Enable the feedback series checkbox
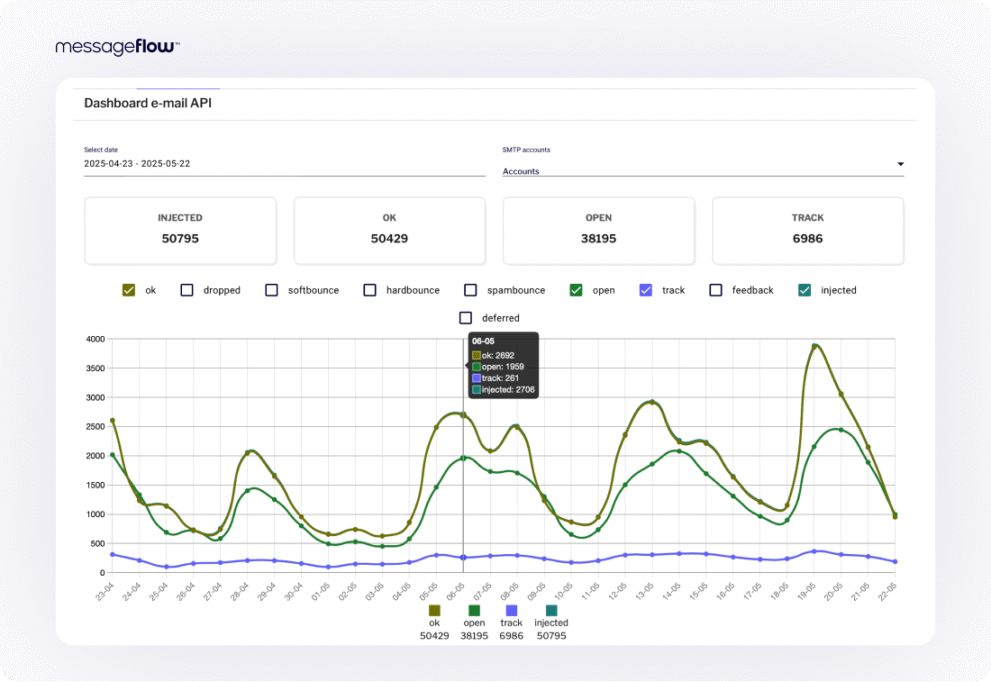 (716, 290)
